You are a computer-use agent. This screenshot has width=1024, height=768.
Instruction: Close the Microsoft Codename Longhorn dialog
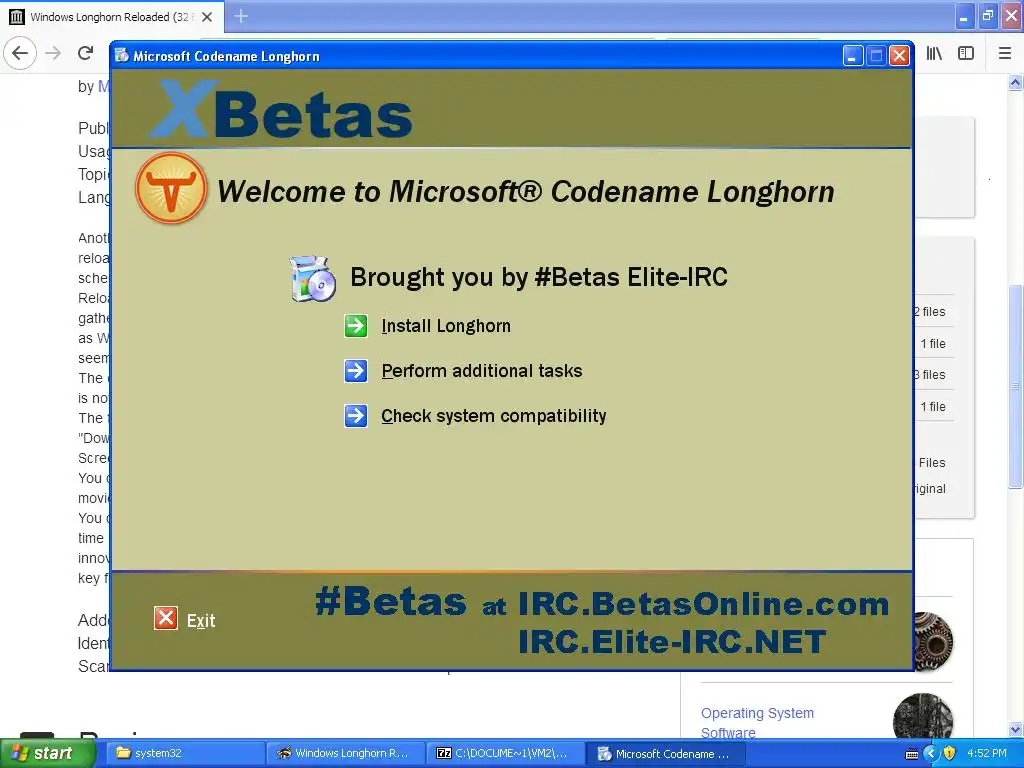pos(899,56)
